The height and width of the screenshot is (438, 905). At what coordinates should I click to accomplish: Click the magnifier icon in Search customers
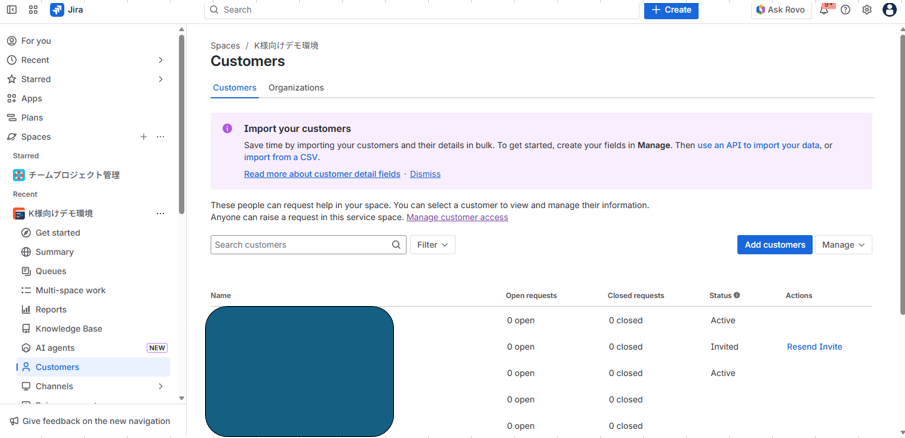pos(396,245)
